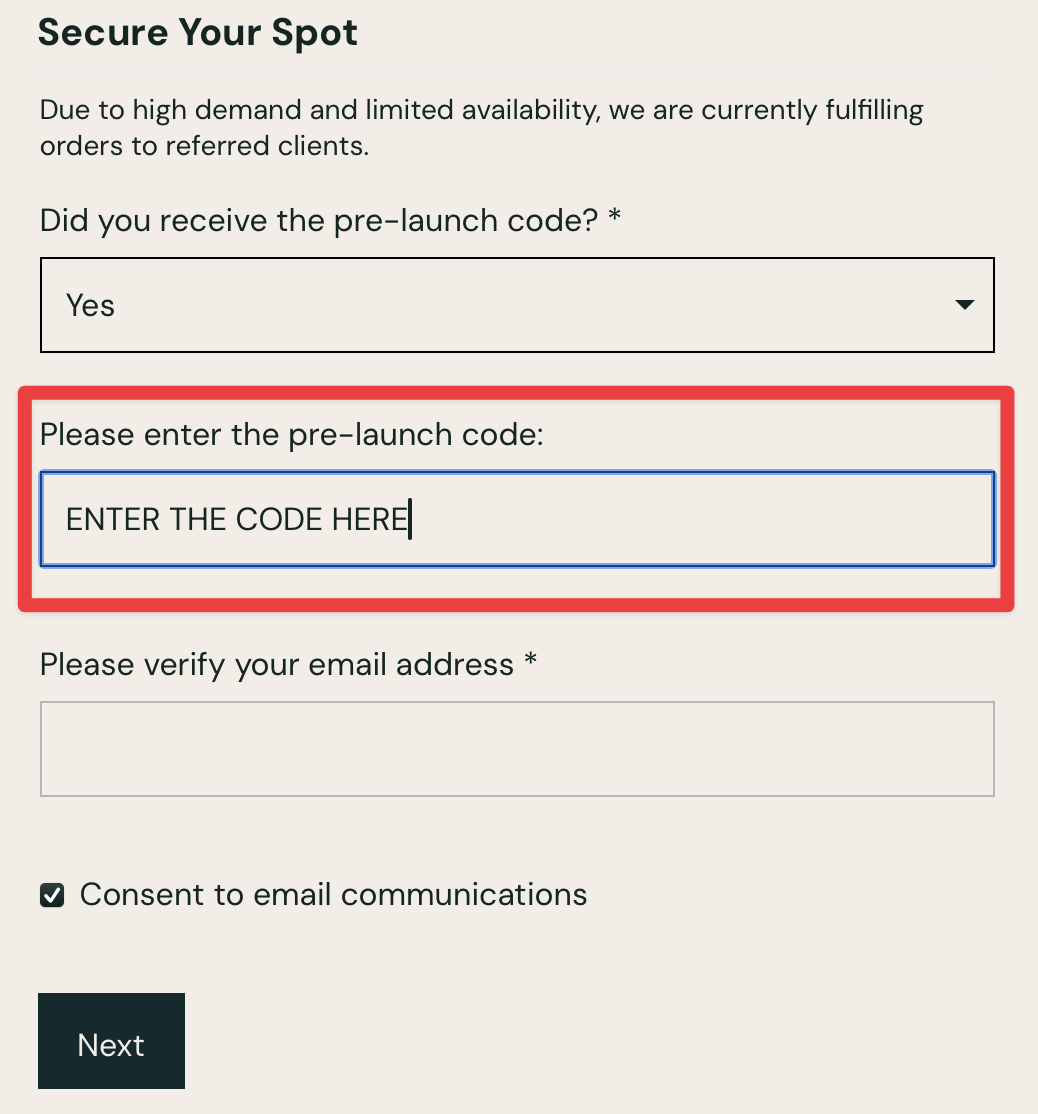Click the word "HERE" in the code field
The image size is (1038, 1114).
click(x=369, y=520)
